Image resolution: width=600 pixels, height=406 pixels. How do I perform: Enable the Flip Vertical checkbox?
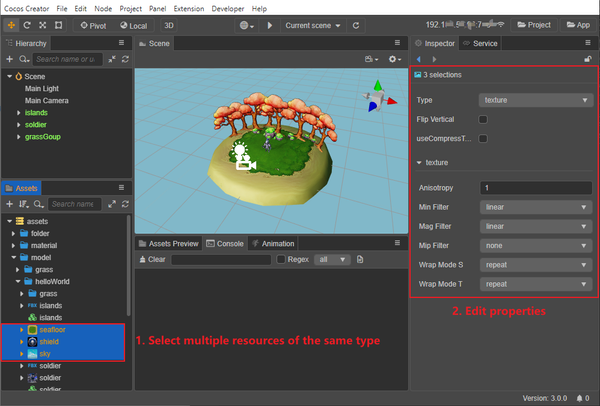(483, 119)
